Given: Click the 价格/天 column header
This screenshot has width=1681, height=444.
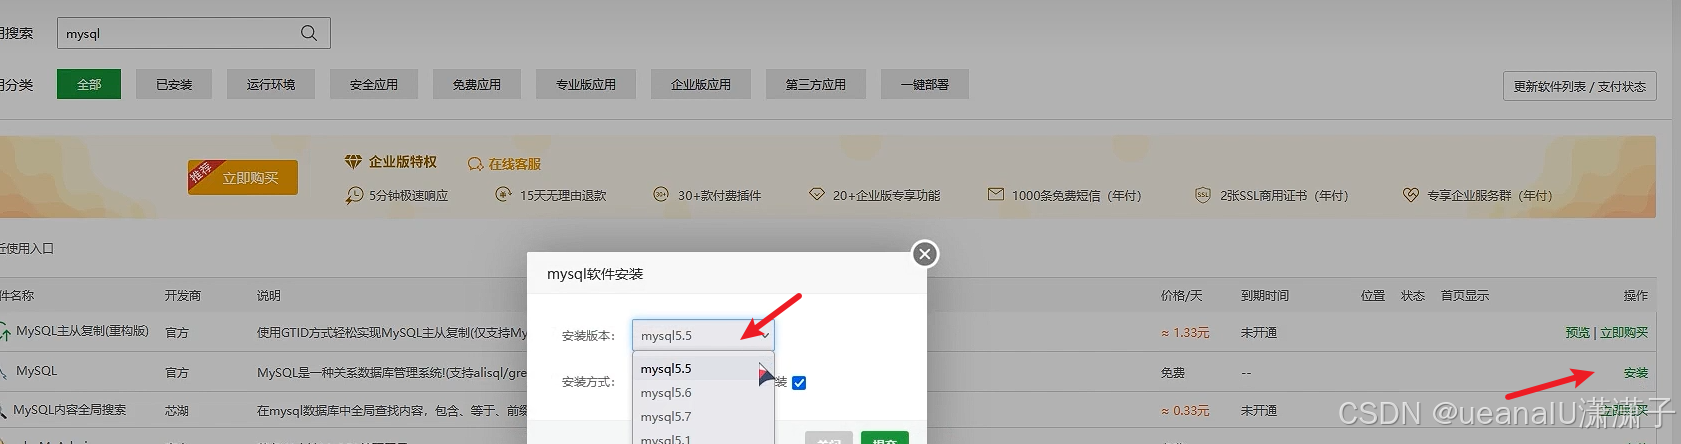Looking at the screenshot, I should [1181, 295].
